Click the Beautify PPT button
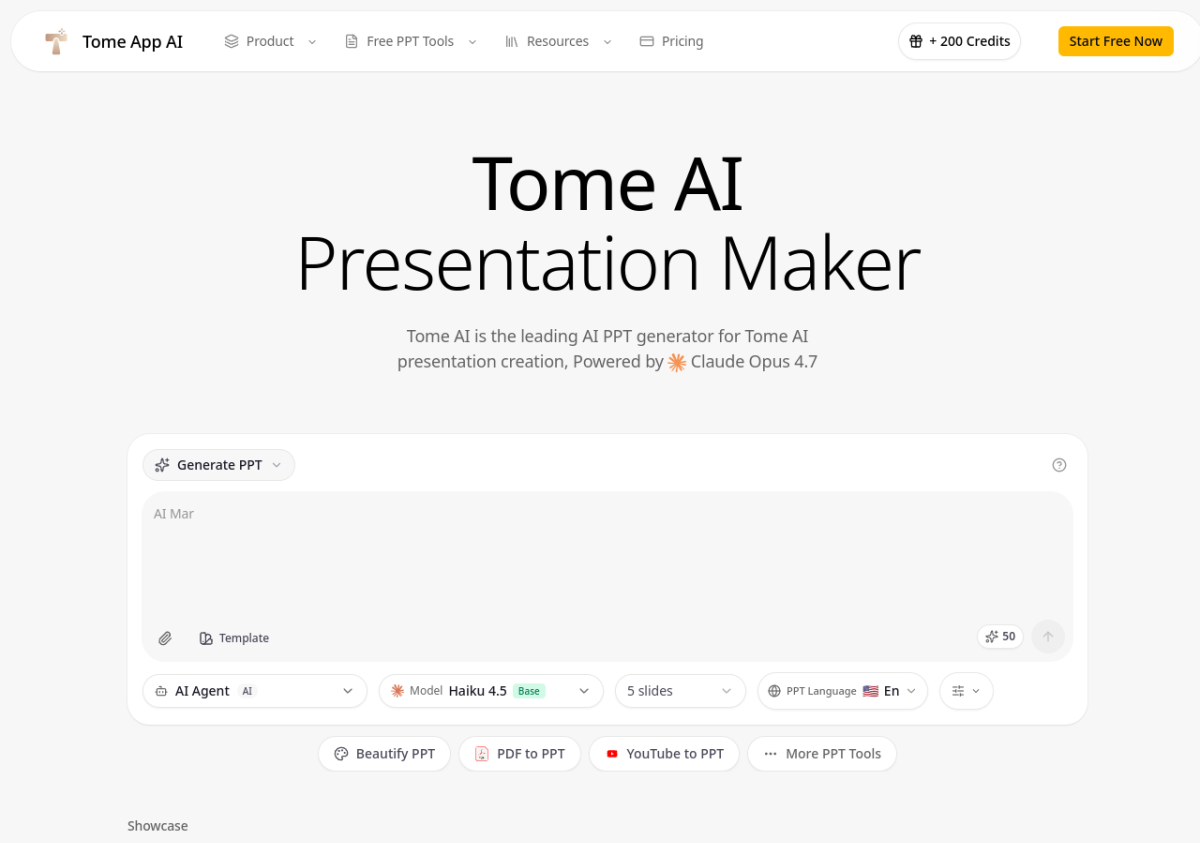 click(x=384, y=754)
